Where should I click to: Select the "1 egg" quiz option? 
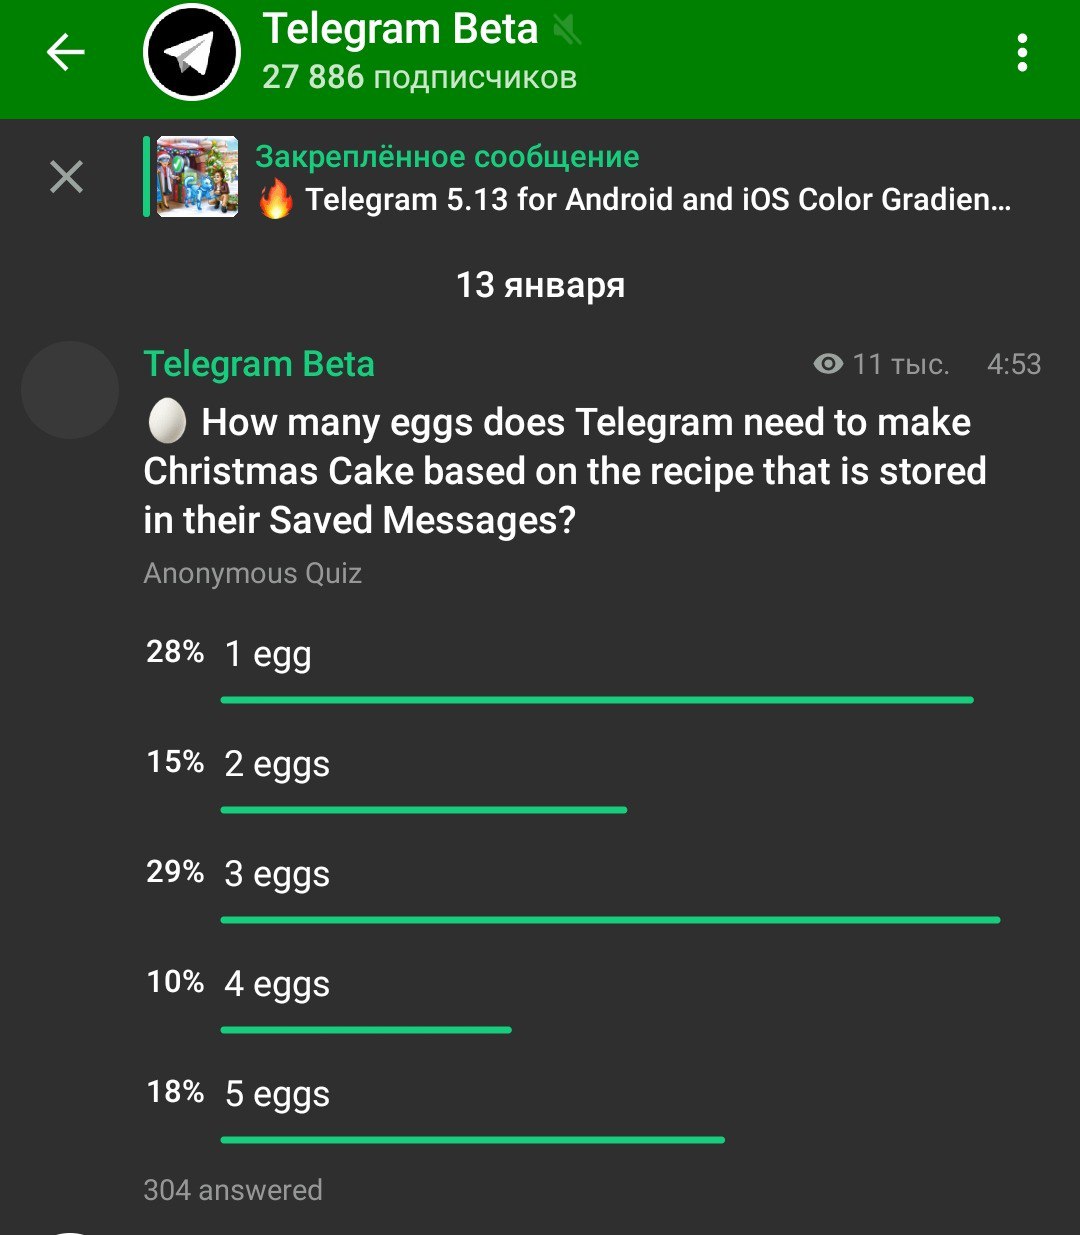point(268,655)
